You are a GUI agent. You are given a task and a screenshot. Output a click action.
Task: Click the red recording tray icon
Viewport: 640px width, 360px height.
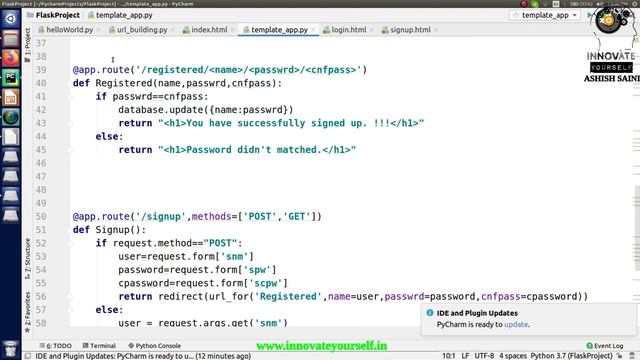point(524,4)
